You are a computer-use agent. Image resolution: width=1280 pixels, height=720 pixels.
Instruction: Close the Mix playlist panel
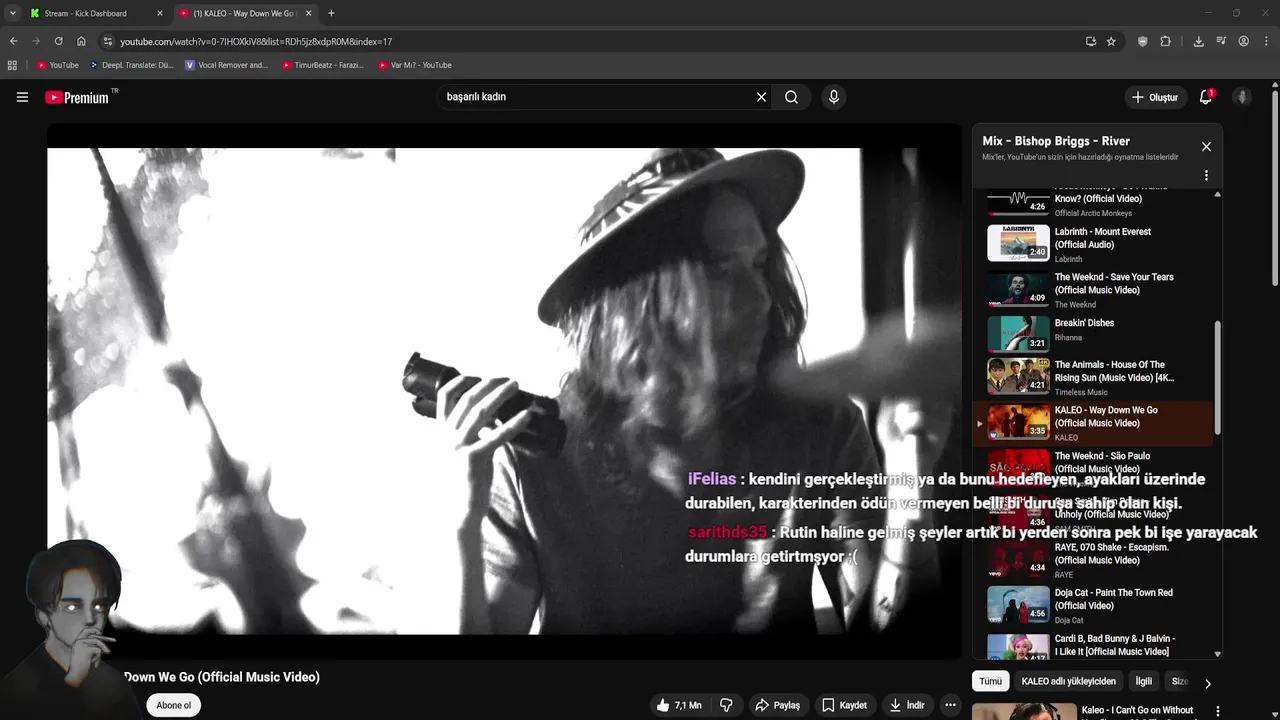click(x=1206, y=146)
